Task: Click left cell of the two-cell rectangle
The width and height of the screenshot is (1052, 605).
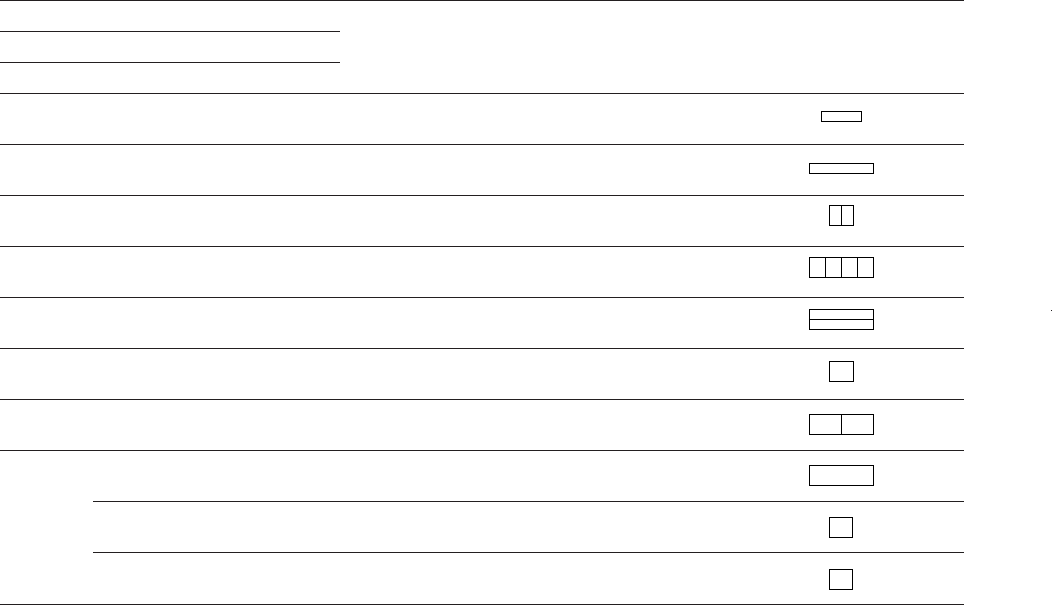Action: (x=825, y=425)
